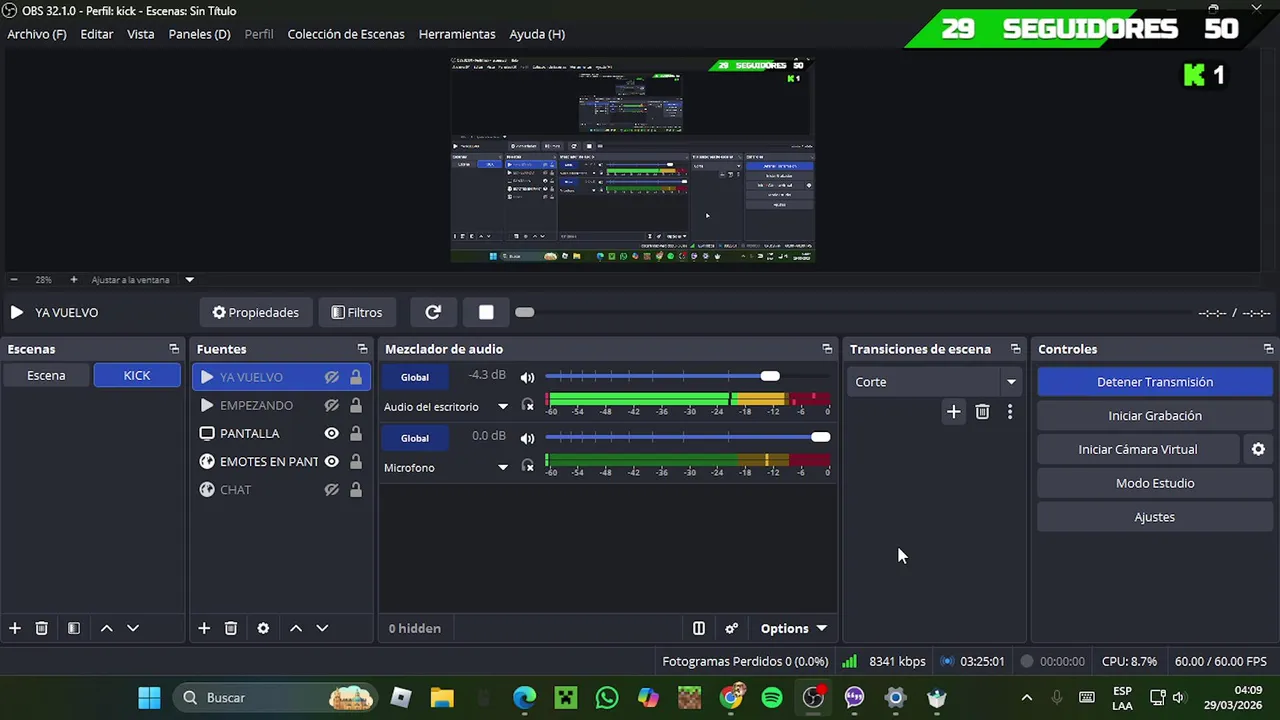Click the media seek slider handle
The image size is (1280, 720).
coord(525,312)
